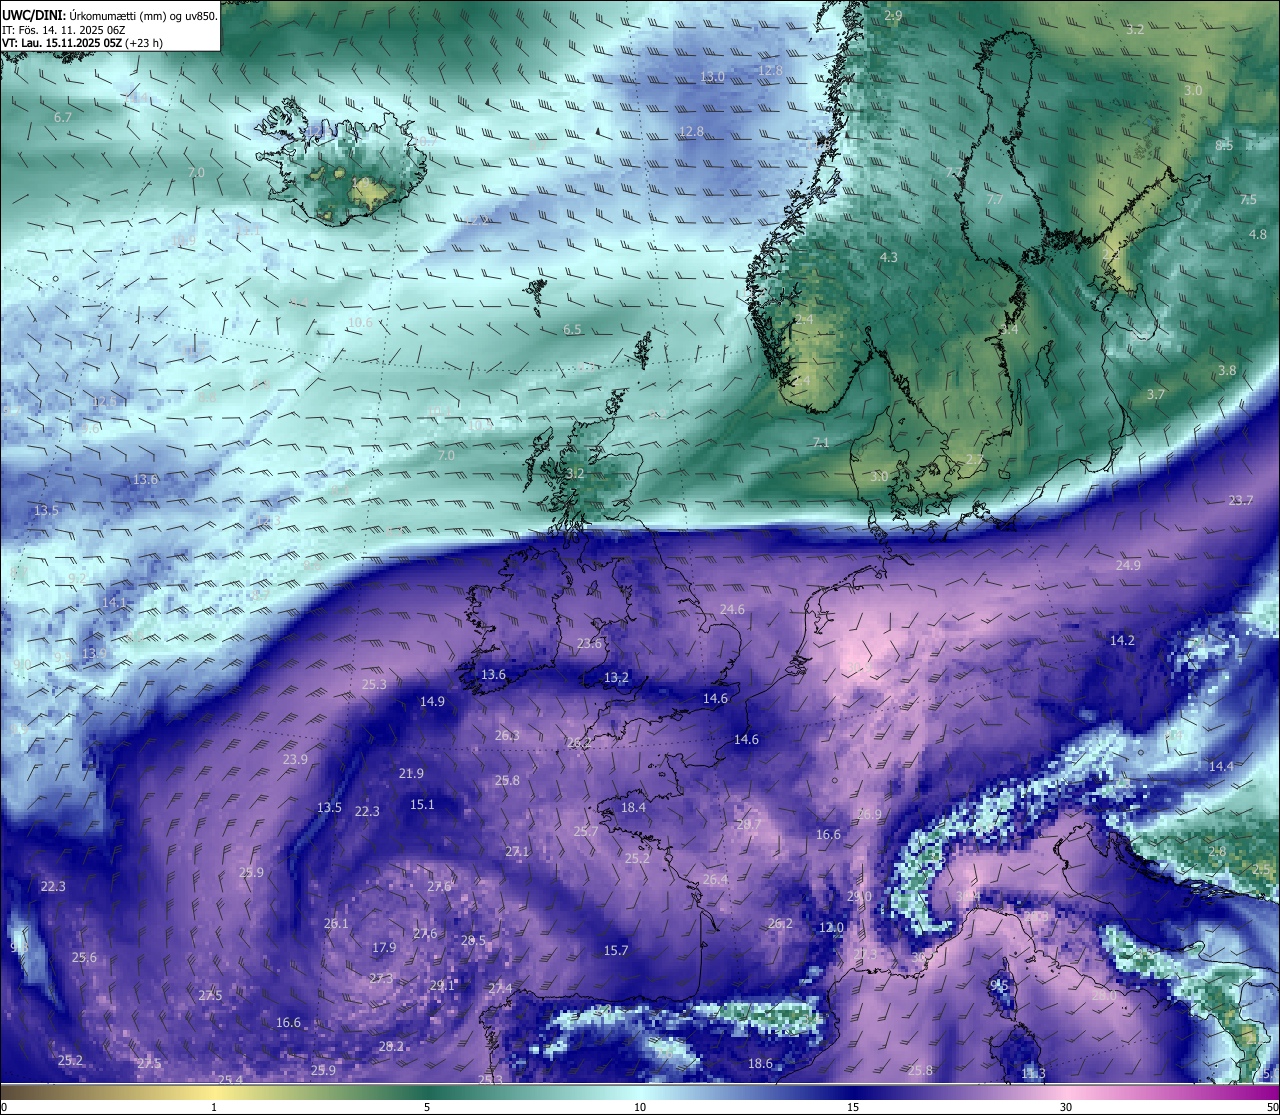
Task: Select the VT: Lau. 15.11.2025 05Z line
Action: tap(83, 43)
